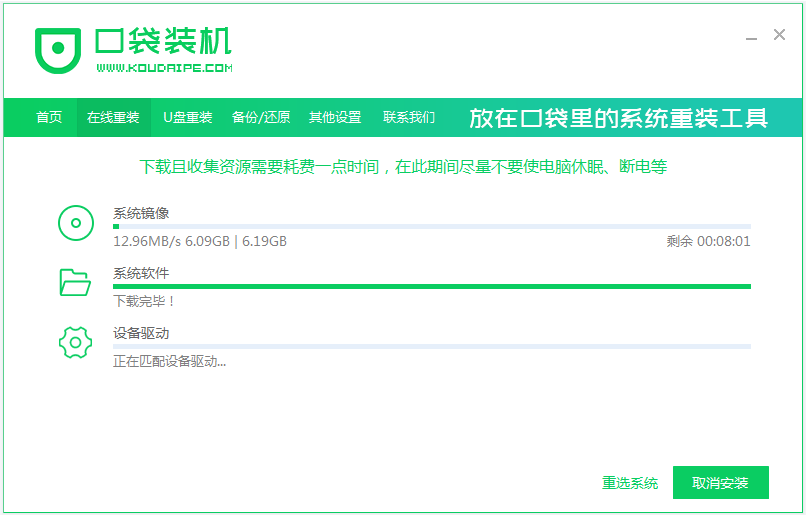Click the disc icon beside 系统镜像
Image resolution: width=806 pixels, height=515 pixels.
pos(75,222)
